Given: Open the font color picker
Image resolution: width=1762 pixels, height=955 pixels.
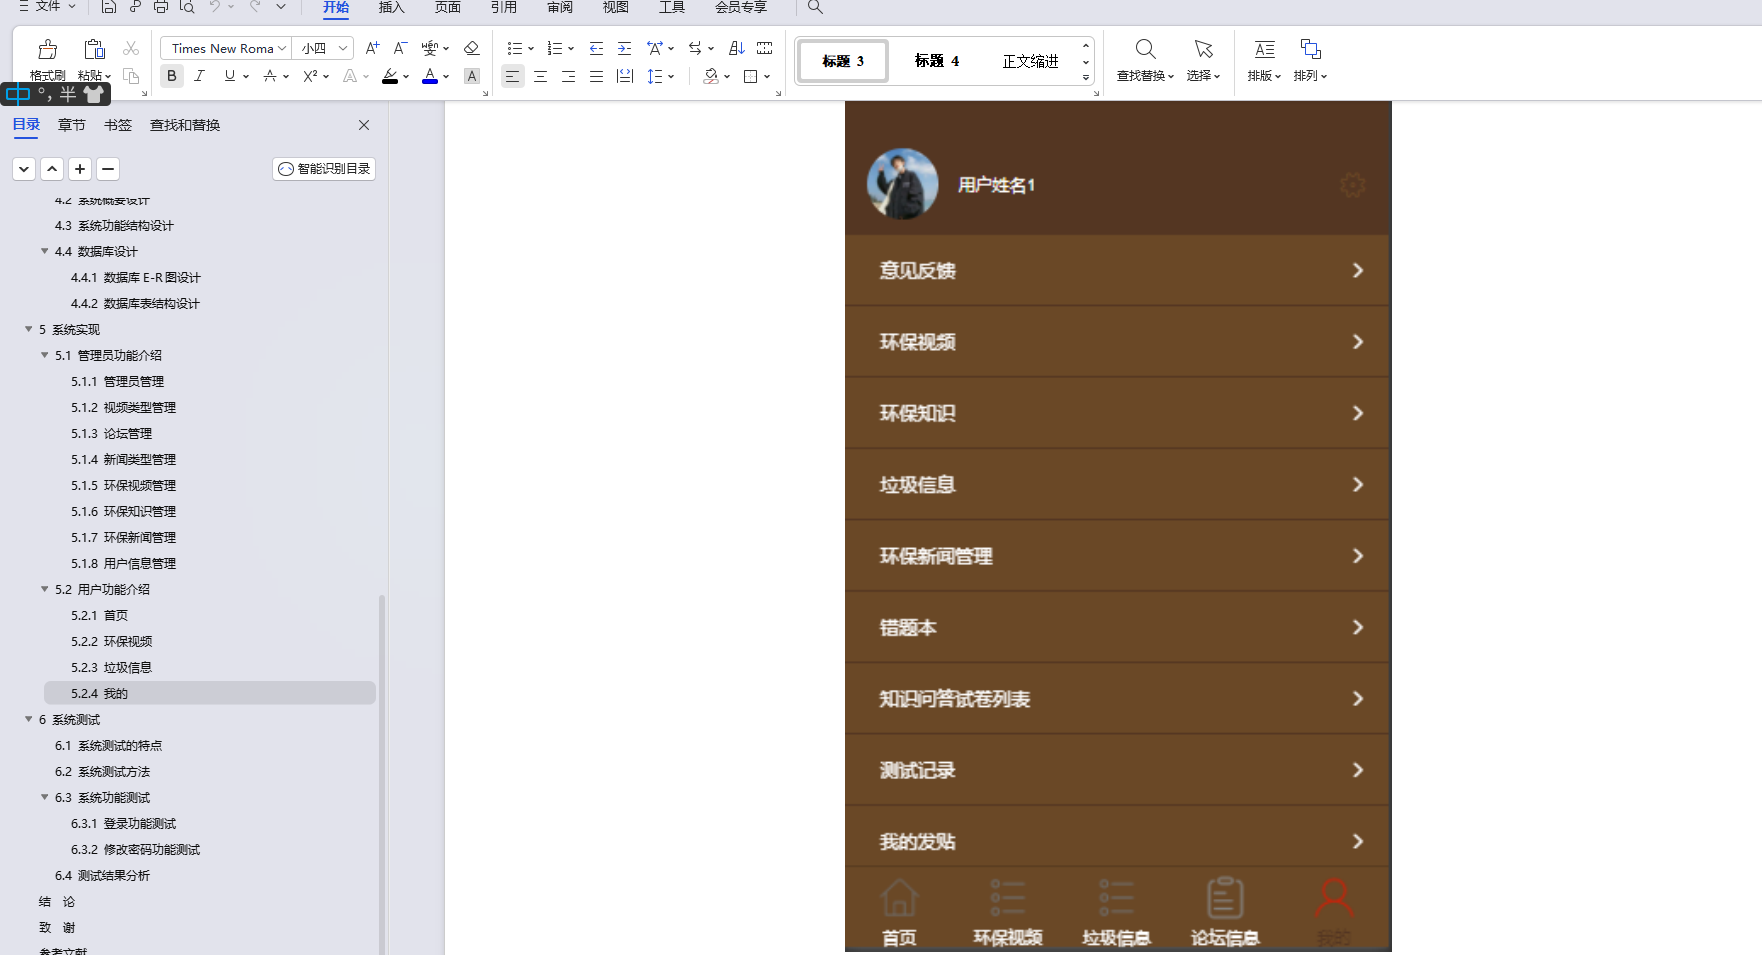Looking at the screenshot, I should click(x=430, y=76).
